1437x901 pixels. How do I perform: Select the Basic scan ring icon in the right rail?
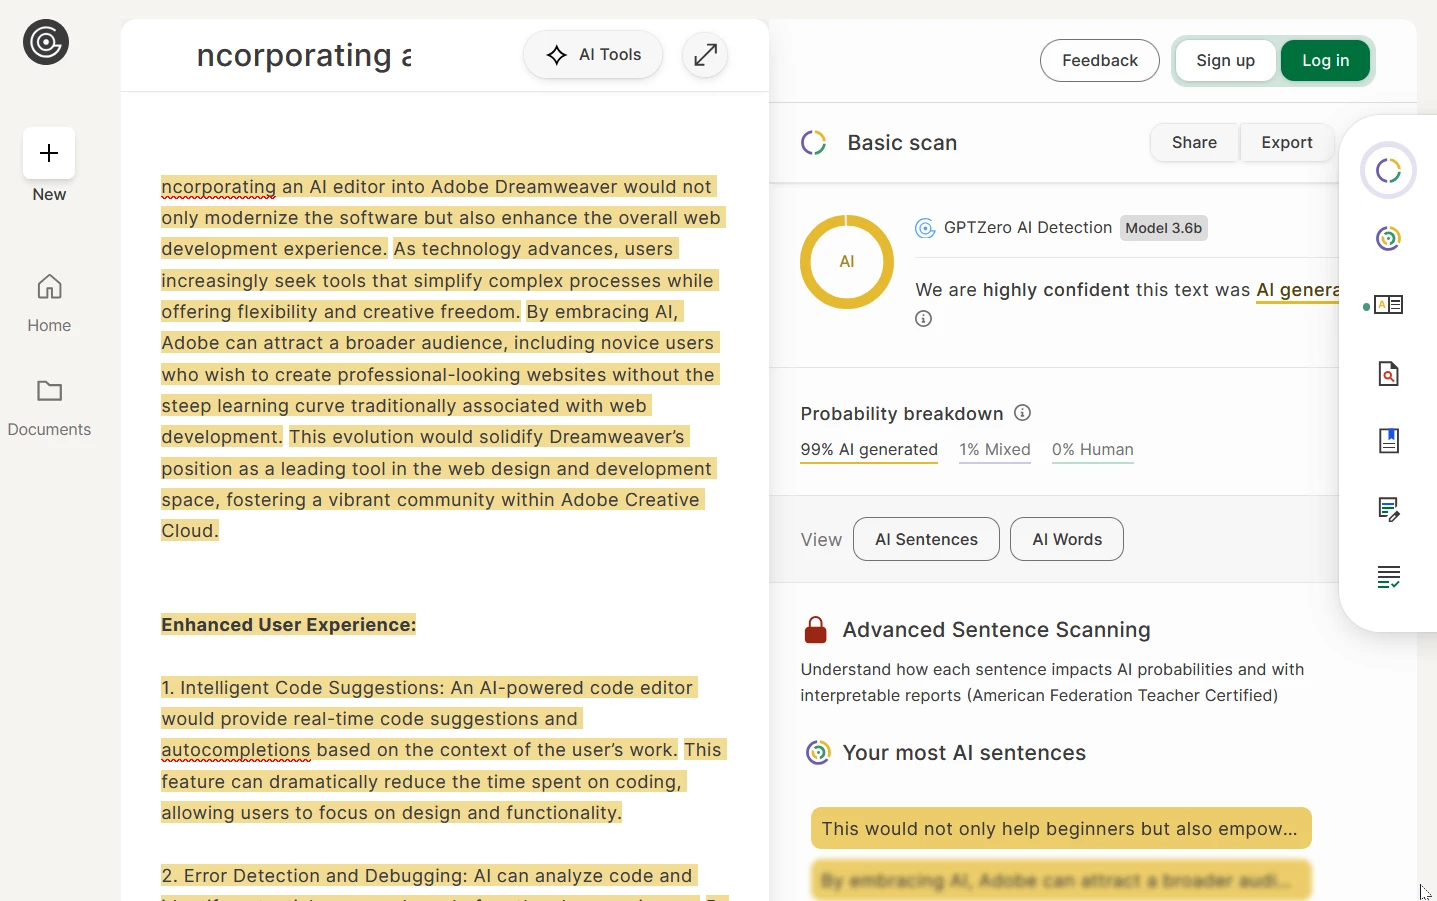(1388, 171)
